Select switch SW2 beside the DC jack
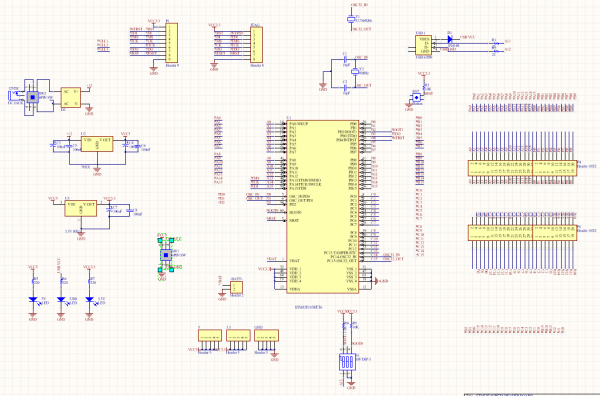Viewport: 600px width, 396px height. click(x=33, y=97)
